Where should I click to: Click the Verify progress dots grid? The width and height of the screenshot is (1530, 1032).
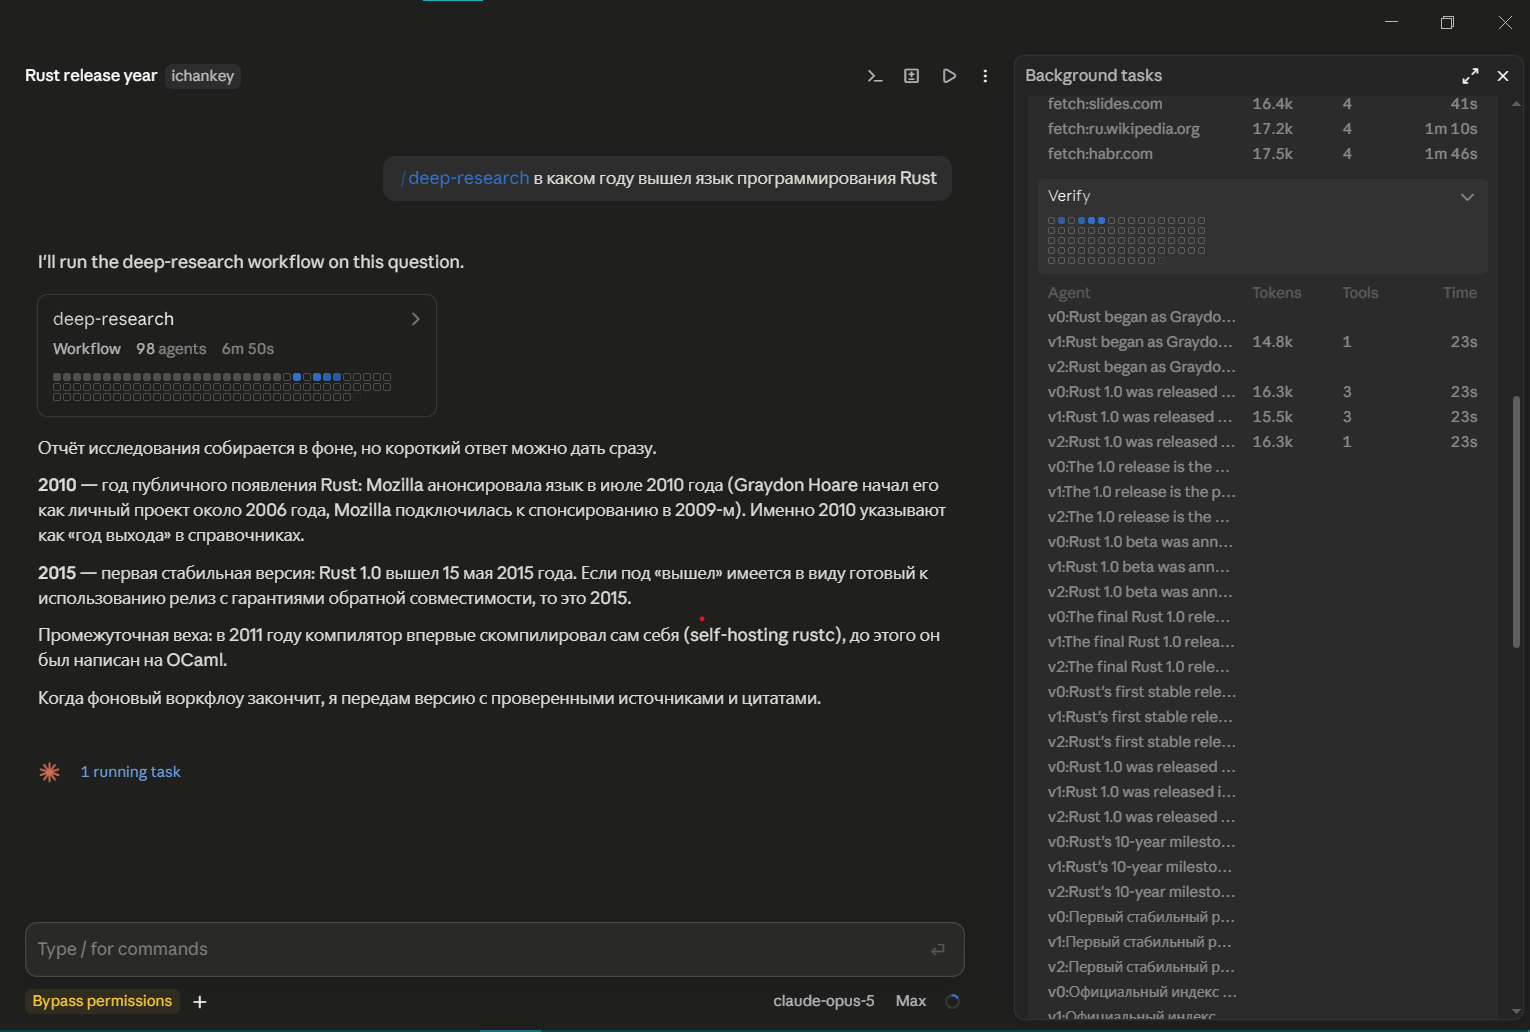(1127, 240)
